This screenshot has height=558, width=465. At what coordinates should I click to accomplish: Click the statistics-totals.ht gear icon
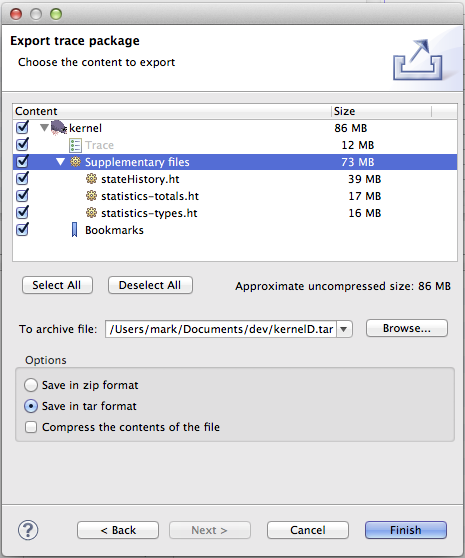(91, 196)
